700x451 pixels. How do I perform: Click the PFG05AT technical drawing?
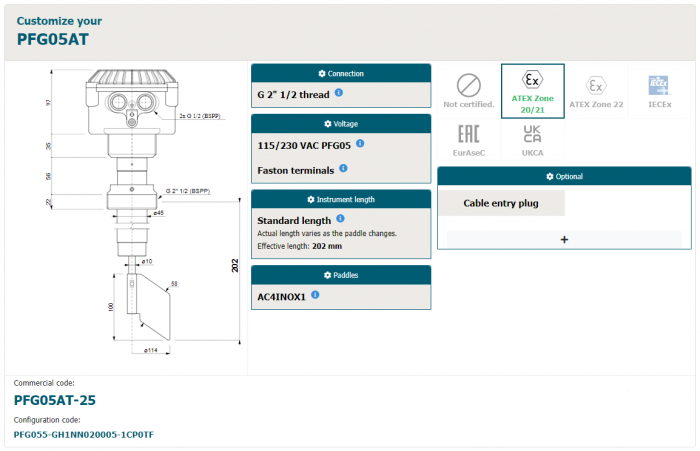(130, 215)
